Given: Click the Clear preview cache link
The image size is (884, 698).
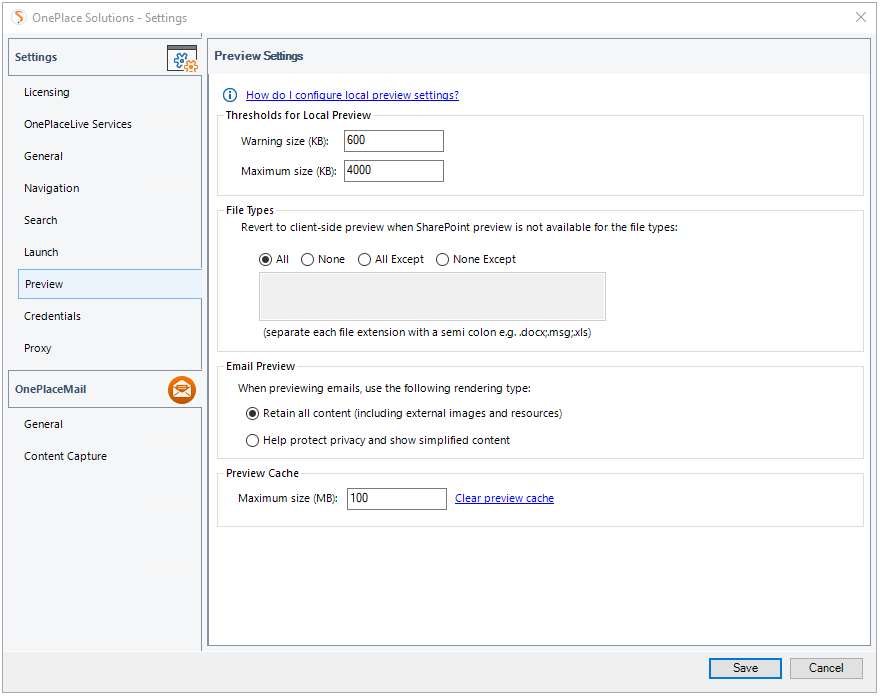Looking at the screenshot, I should pos(506,500).
